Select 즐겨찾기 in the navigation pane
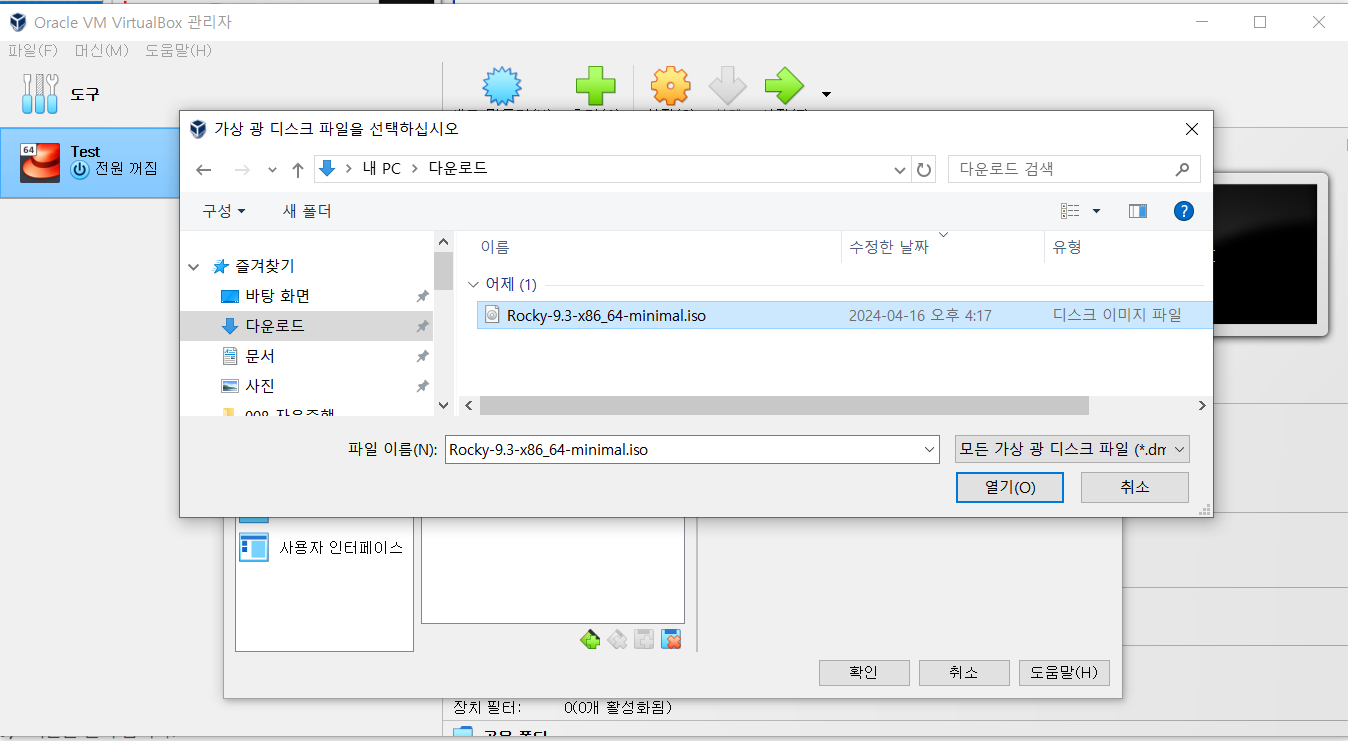 tap(265, 266)
